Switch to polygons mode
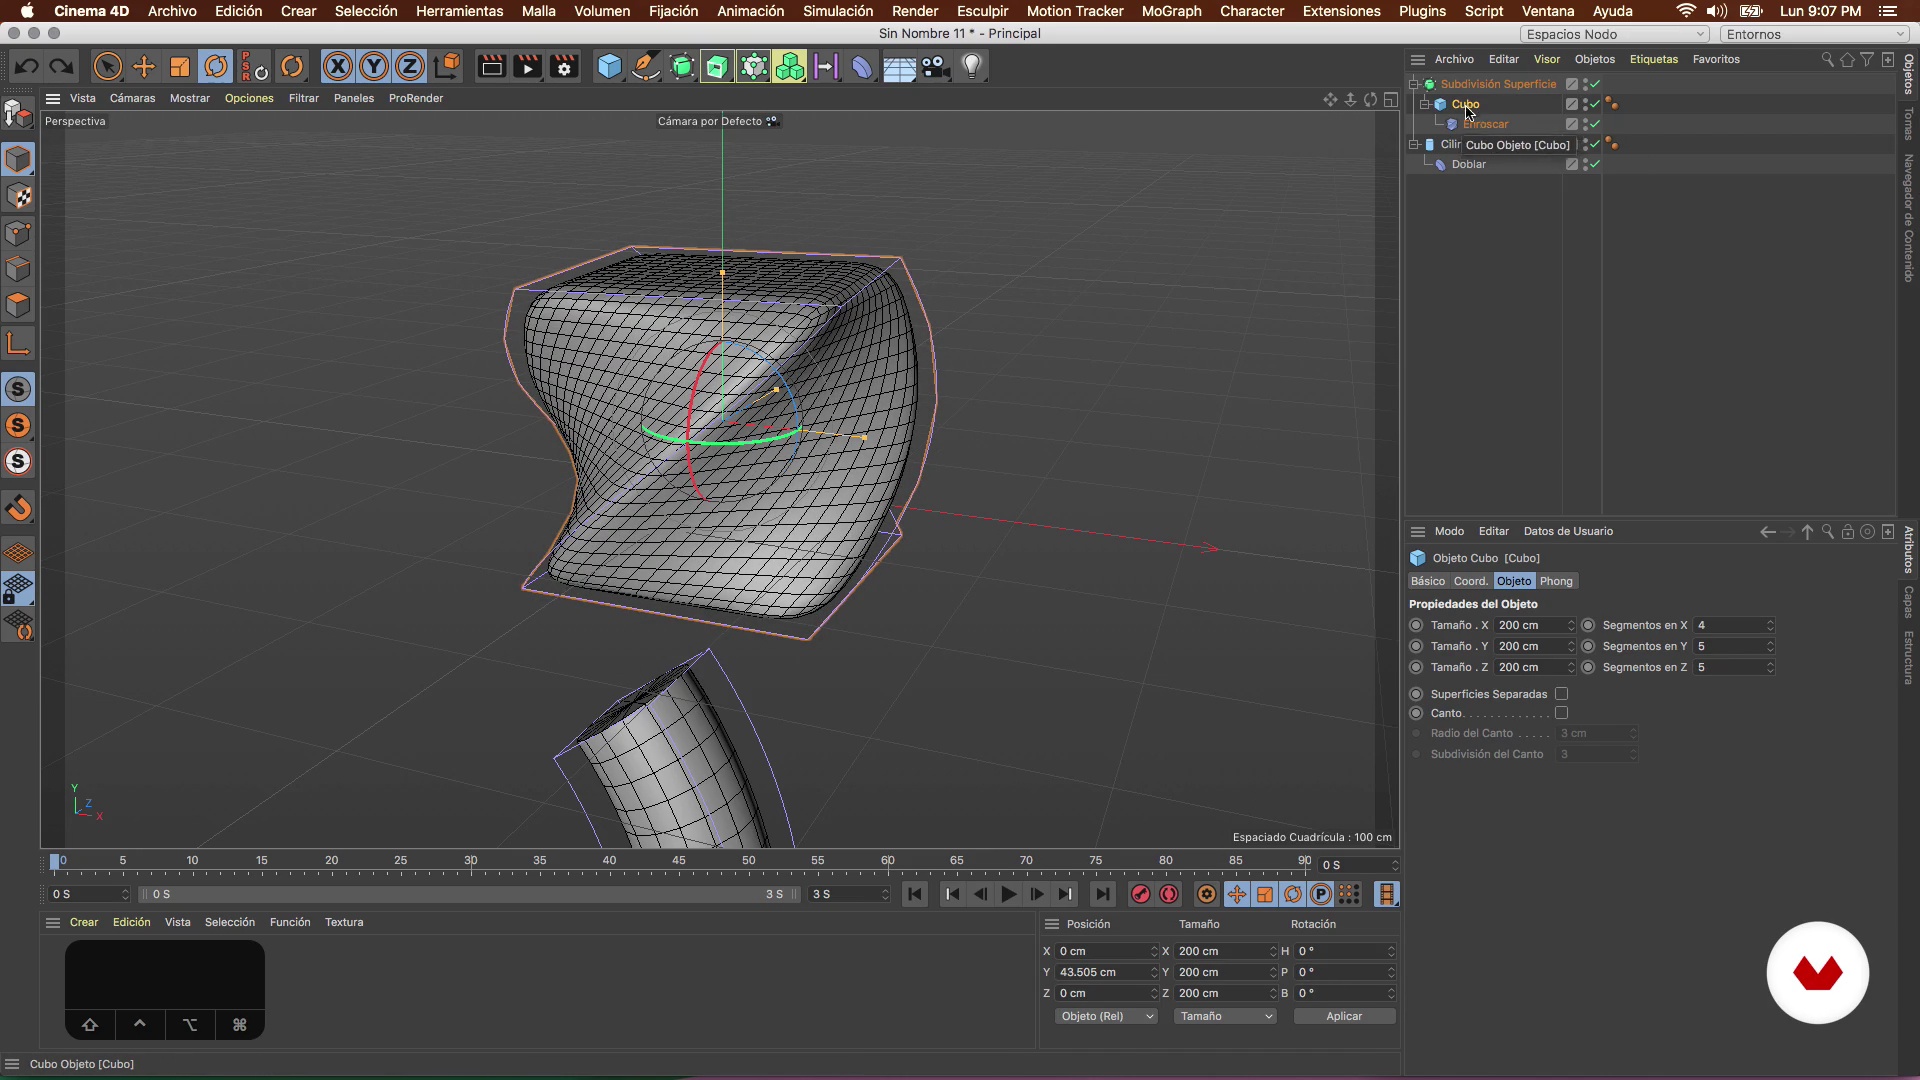Screen dimensions: 1920x1080 point(19,305)
